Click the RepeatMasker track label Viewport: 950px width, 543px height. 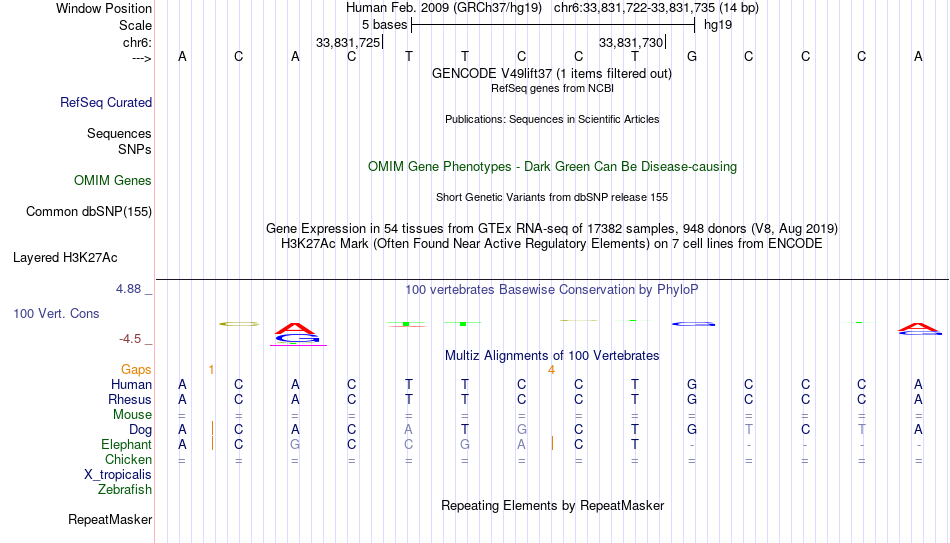pos(110,519)
